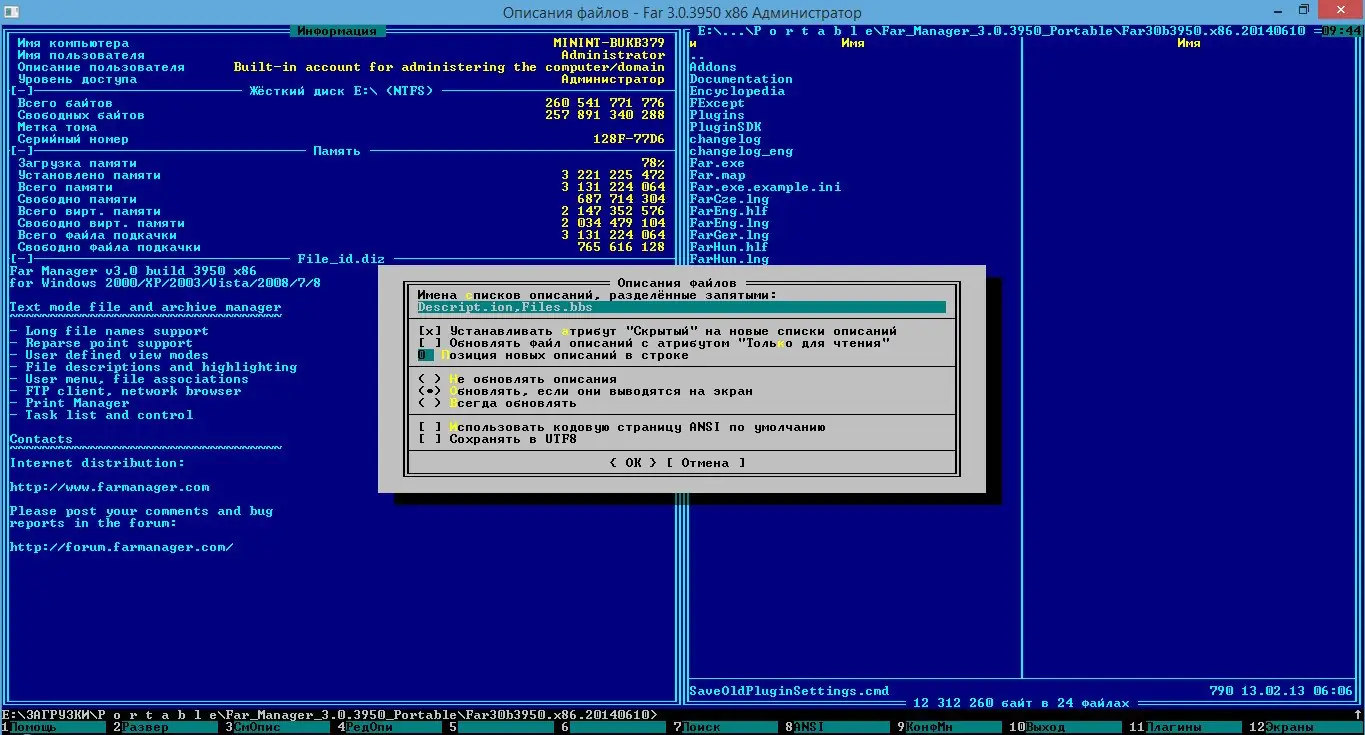Select the FExcept folder
Screen dimensions: 1365x735
[717, 103]
